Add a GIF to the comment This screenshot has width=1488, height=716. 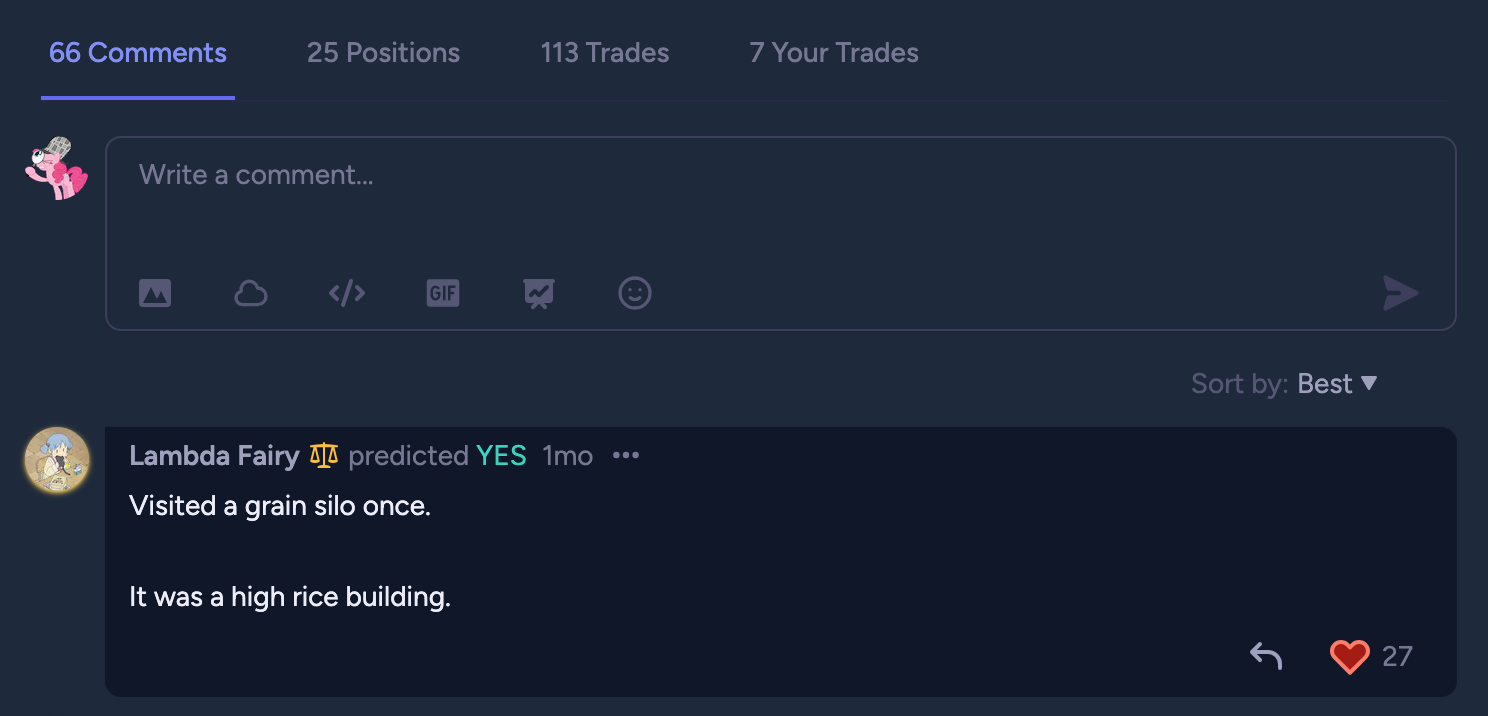443,293
